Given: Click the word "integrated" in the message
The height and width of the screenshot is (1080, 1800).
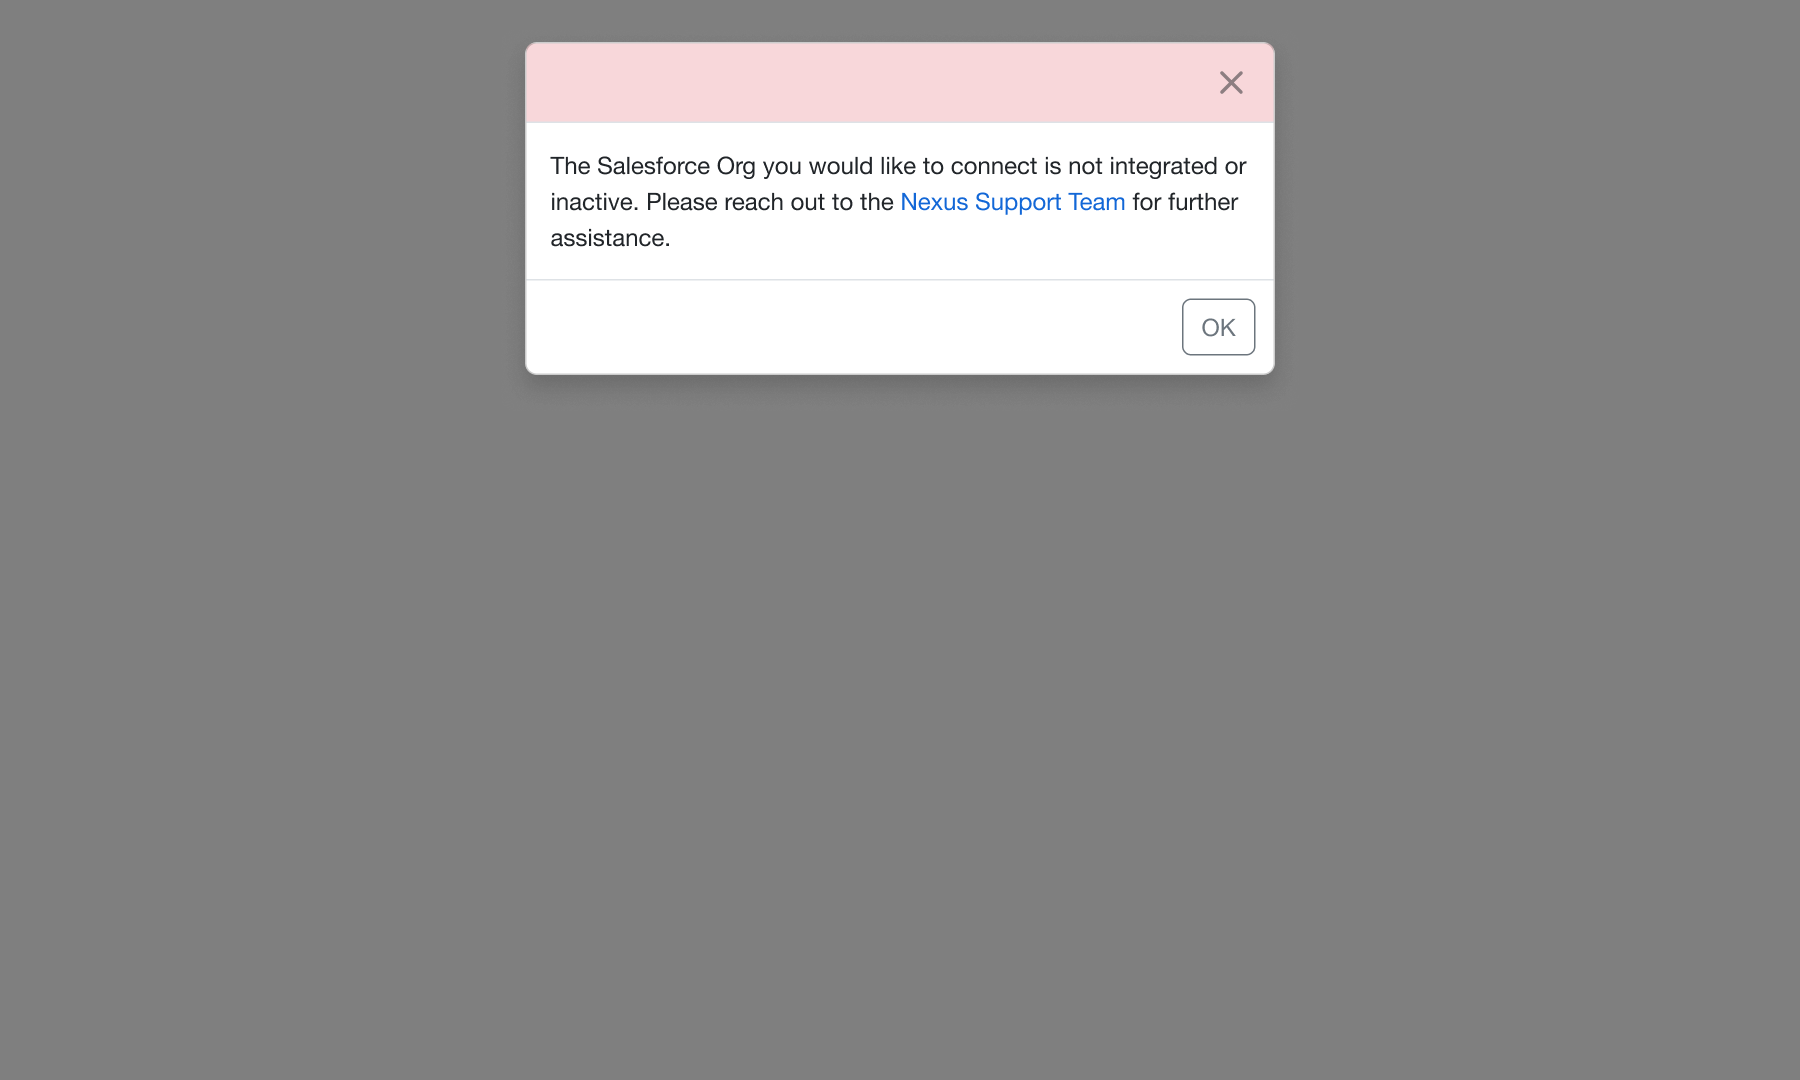Looking at the screenshot, I should click(1163, 166).
